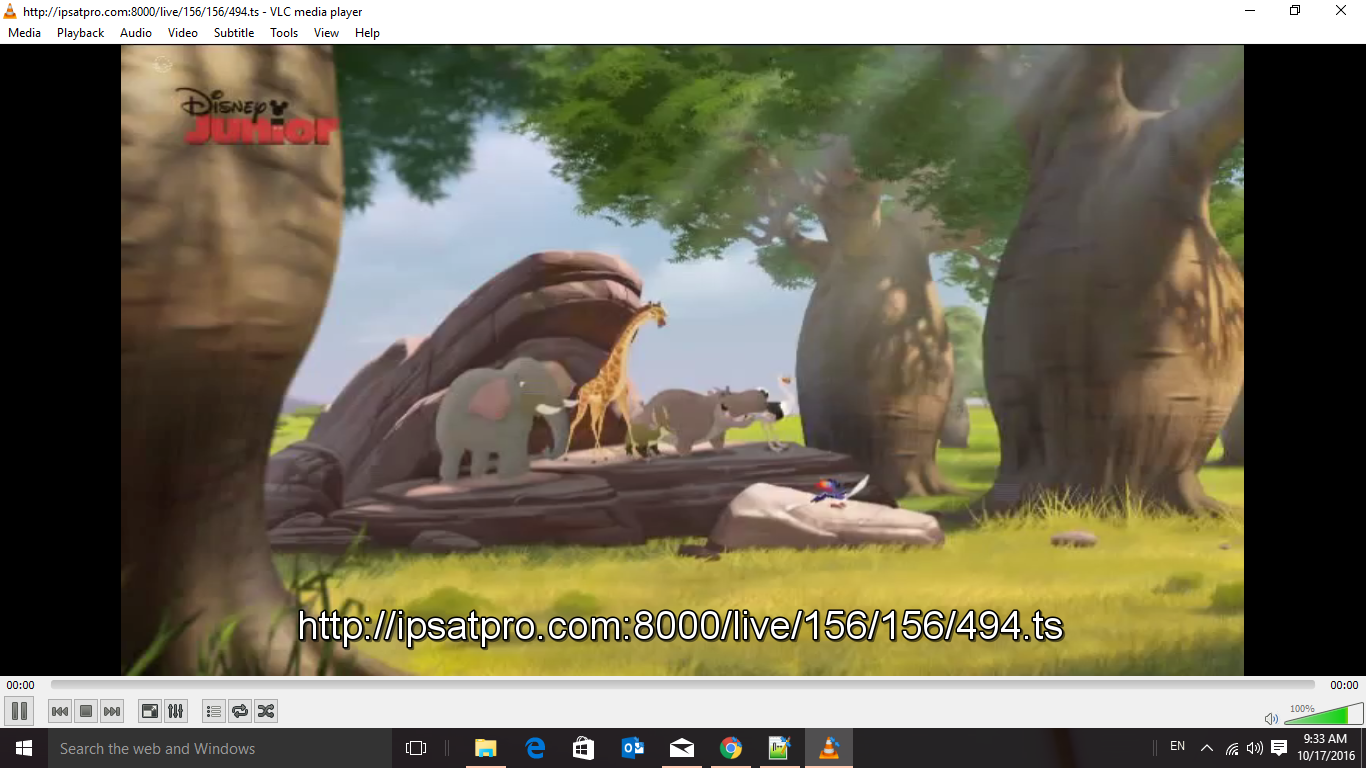Open the Tools menu
This screenshot has width=1366, height=768.
tap(284, 33)
